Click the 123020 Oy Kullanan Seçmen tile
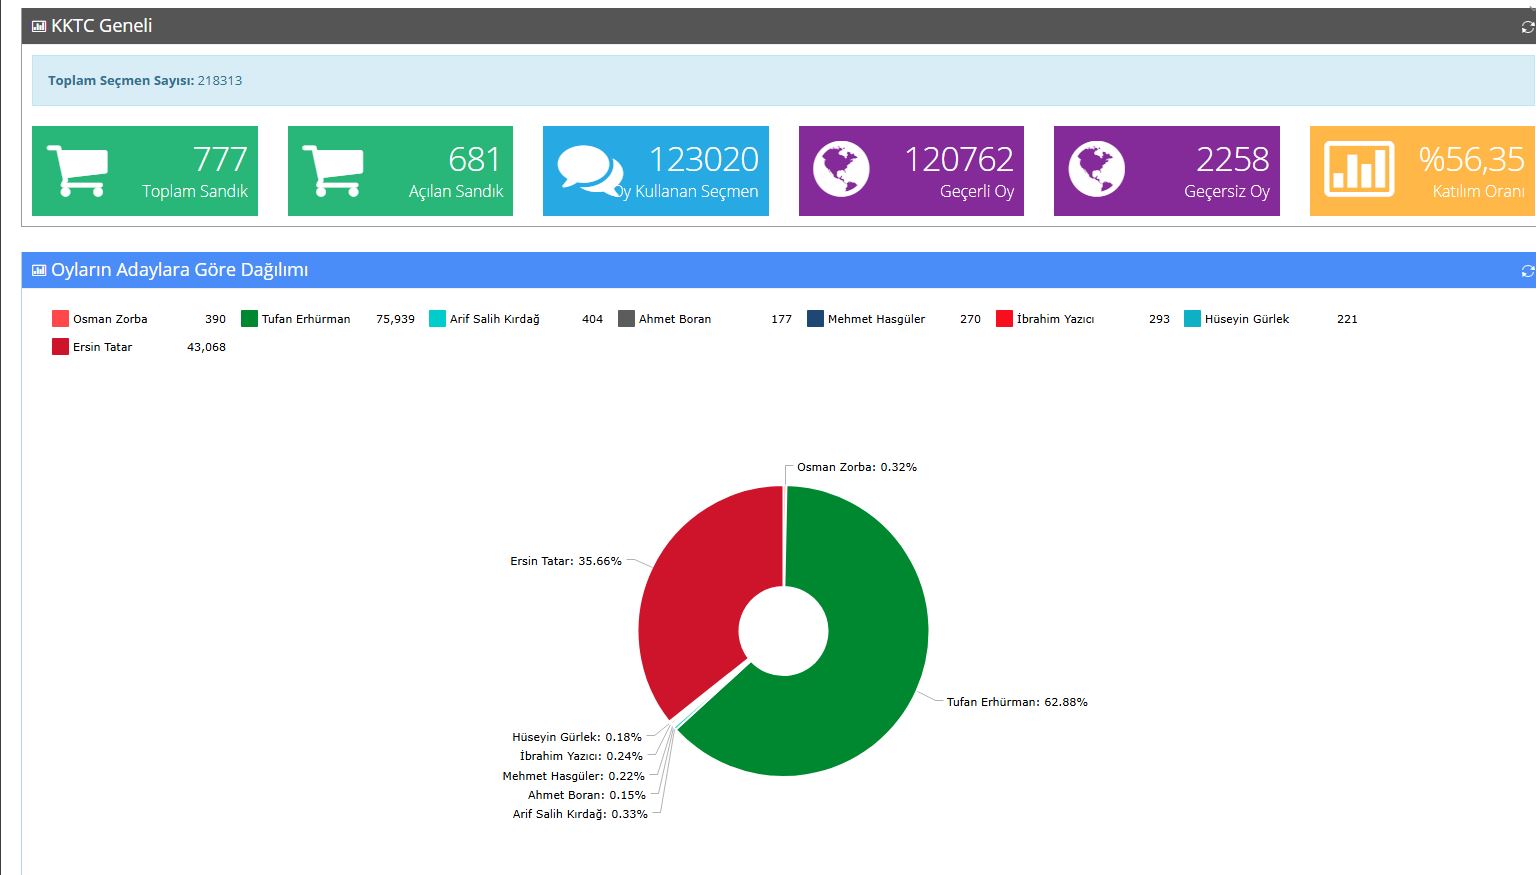1536x875 pixels. [x=656, y=171]
